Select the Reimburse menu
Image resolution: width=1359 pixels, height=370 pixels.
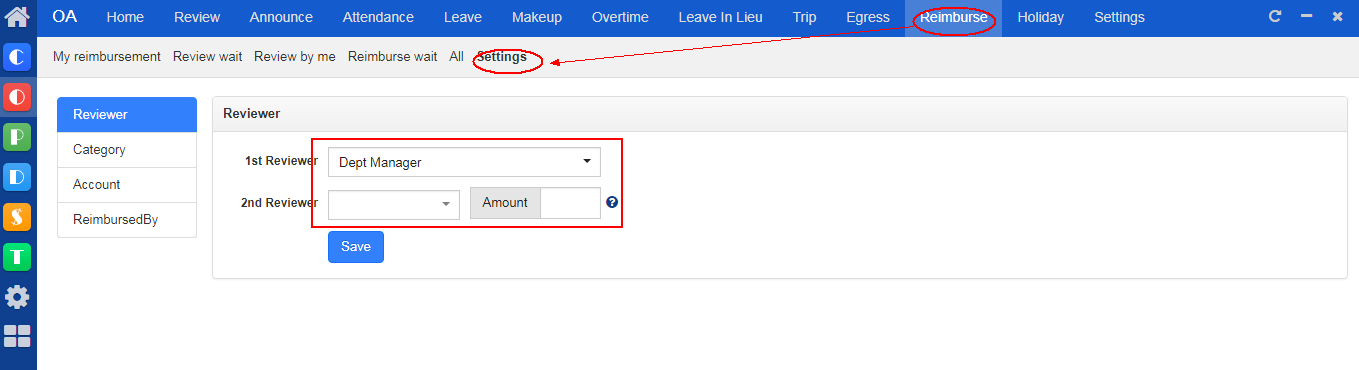point(954,17)
